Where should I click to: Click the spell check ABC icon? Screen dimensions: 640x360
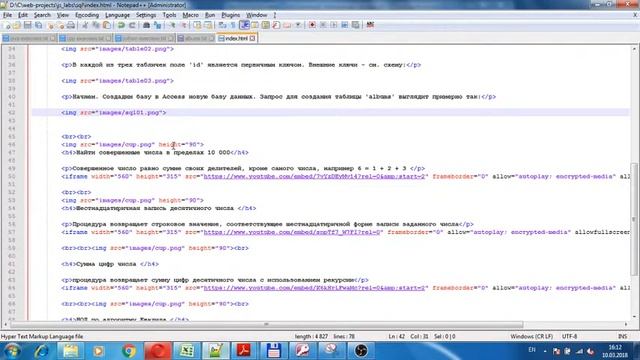[370, 25]
